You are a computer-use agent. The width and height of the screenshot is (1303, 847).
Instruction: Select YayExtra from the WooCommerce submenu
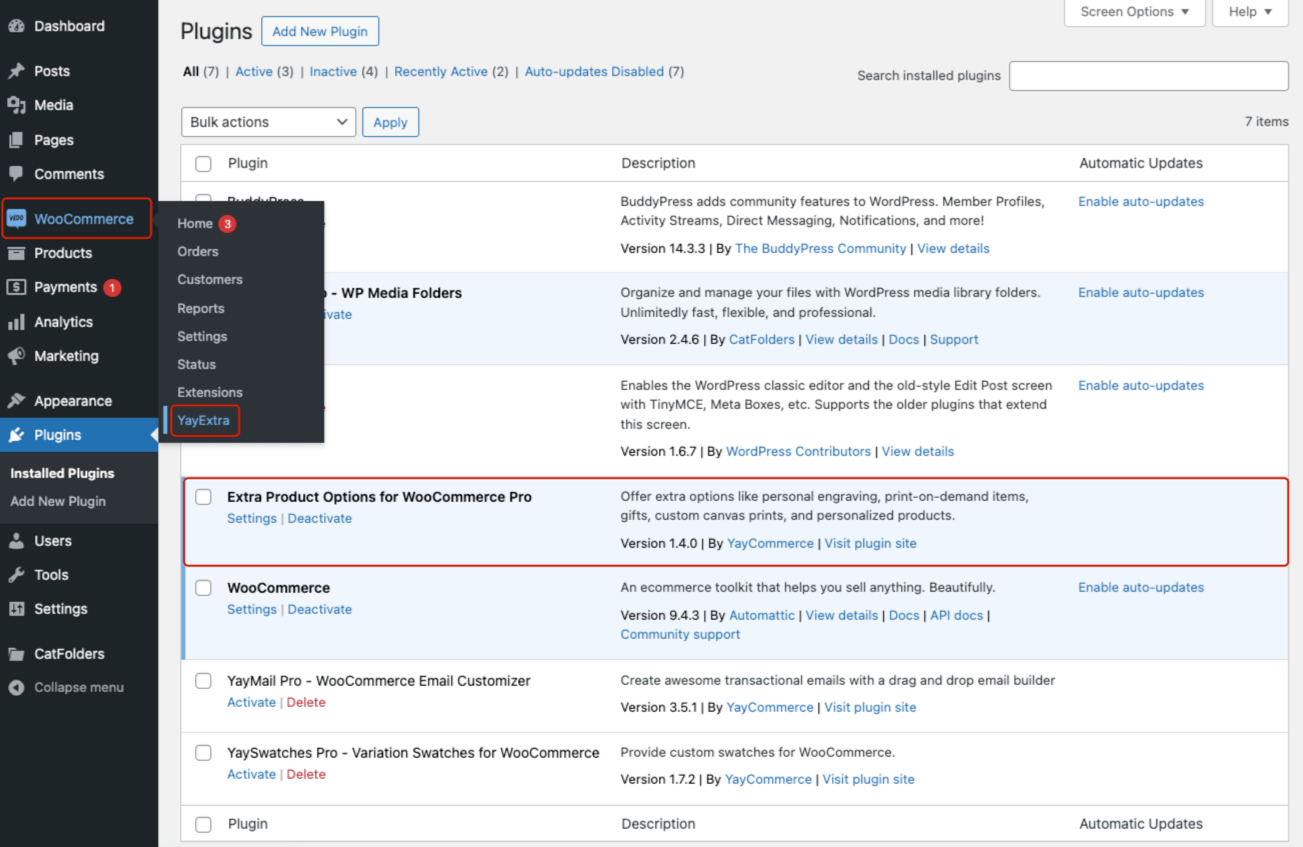203,421
